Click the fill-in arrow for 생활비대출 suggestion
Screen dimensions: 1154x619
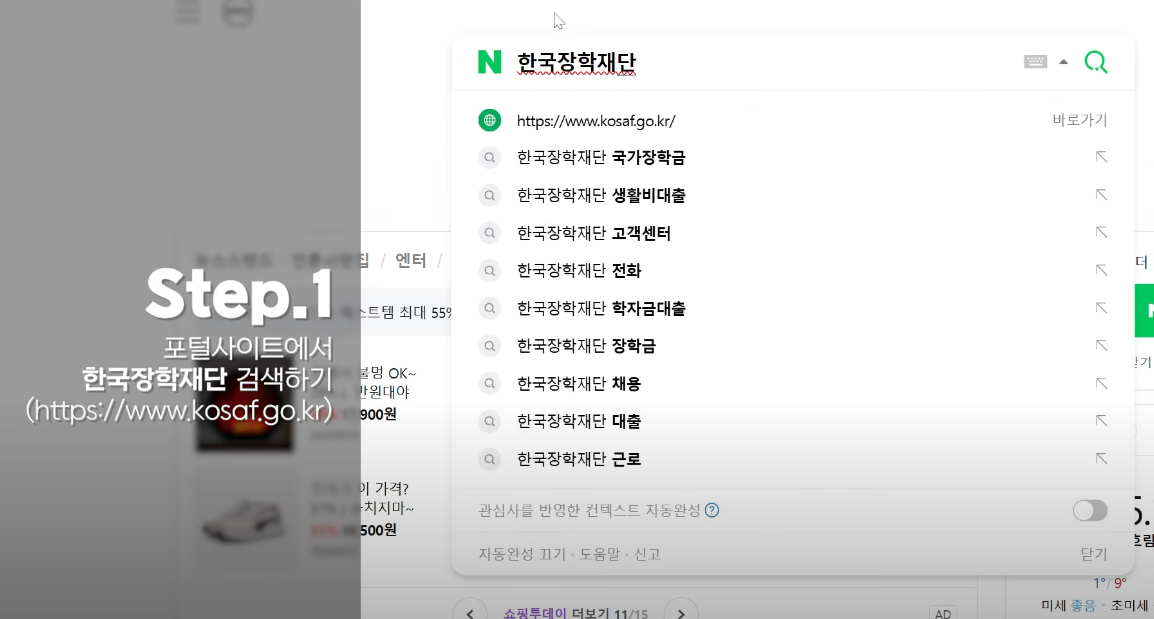click(x=1101, y=194)
